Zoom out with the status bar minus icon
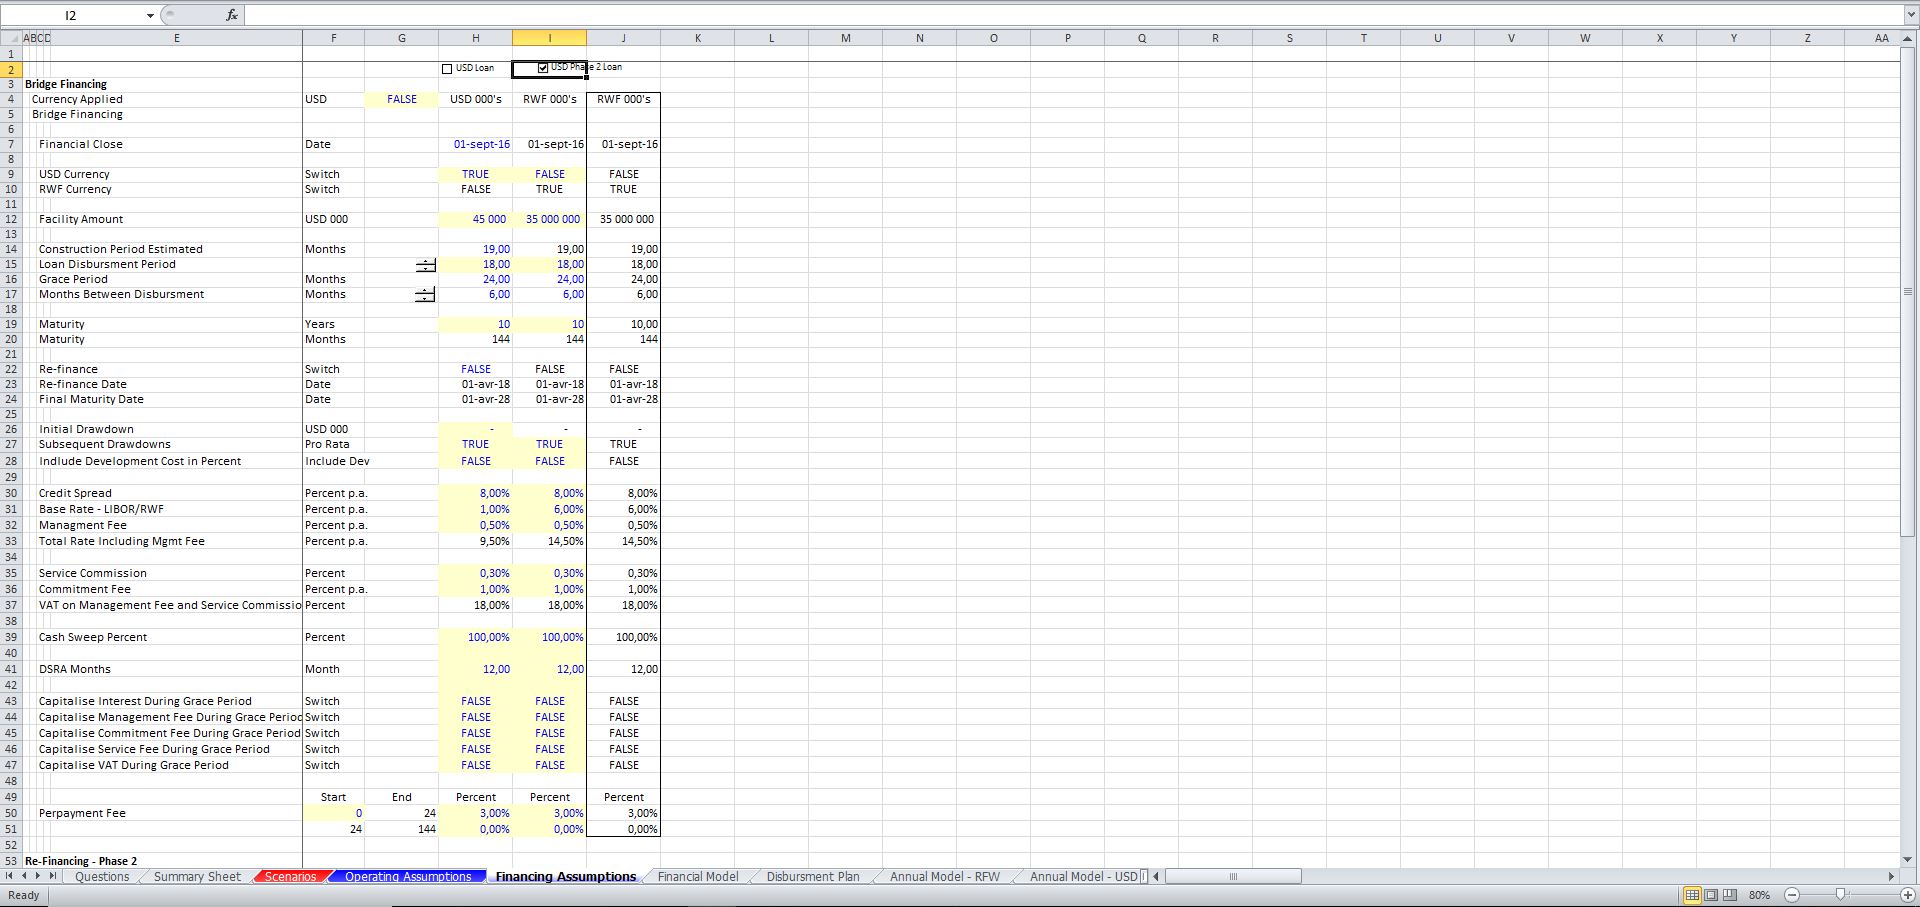 tap(1791, 895)
